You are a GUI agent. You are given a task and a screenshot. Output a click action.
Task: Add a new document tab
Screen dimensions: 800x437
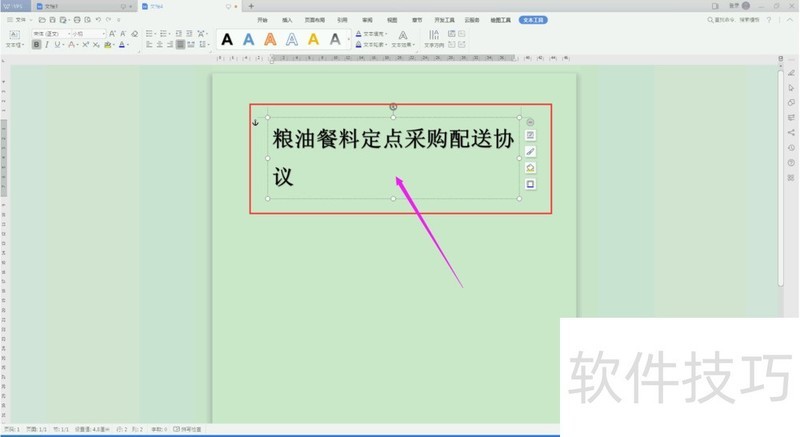click(251, 6)
